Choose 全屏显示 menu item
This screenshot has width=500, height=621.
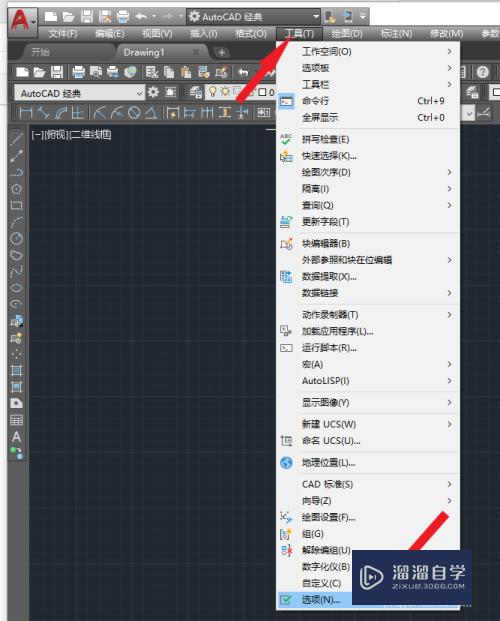point(368,118)
